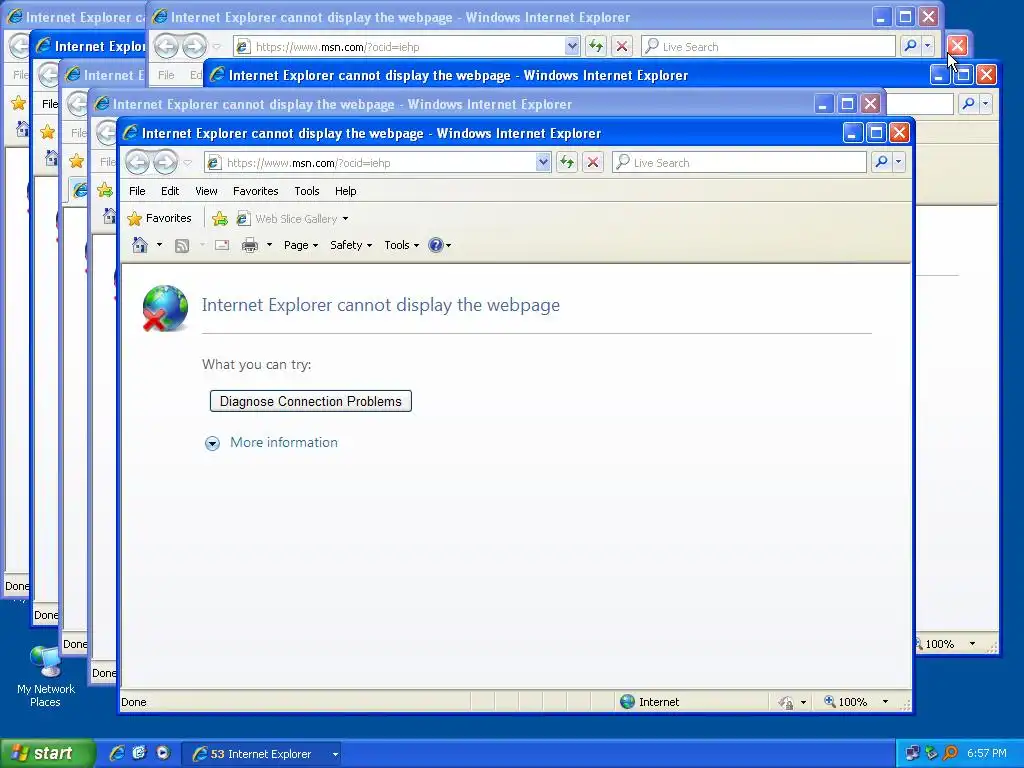Open Safety dropdown menu

tap(351, 245)
